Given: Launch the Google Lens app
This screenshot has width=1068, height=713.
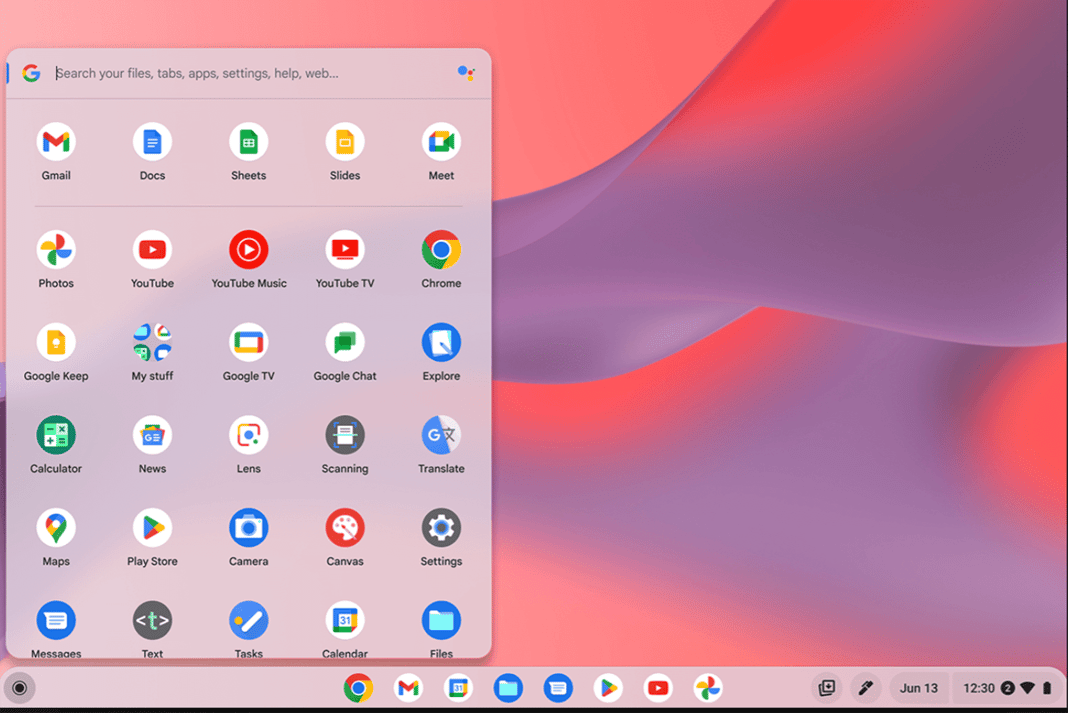Looking at the screenshot, I should pyautogui.click(x=248, y=436).
